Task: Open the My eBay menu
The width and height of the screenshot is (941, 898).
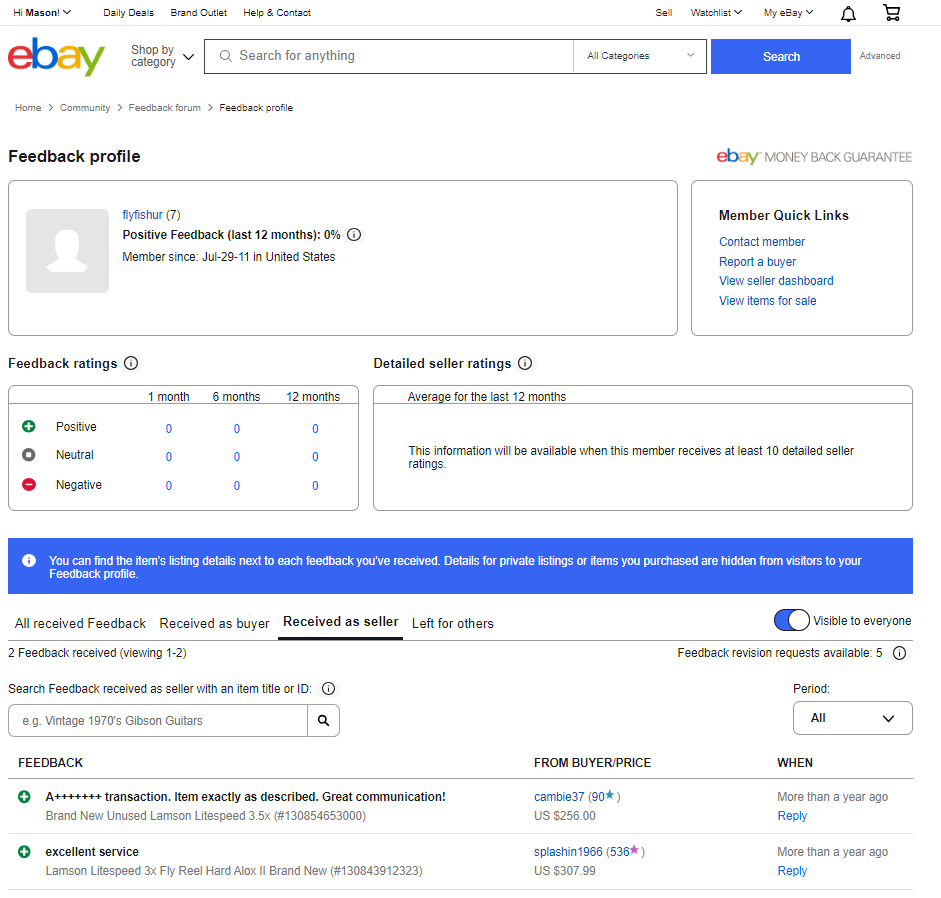Action: coord(788,13)
